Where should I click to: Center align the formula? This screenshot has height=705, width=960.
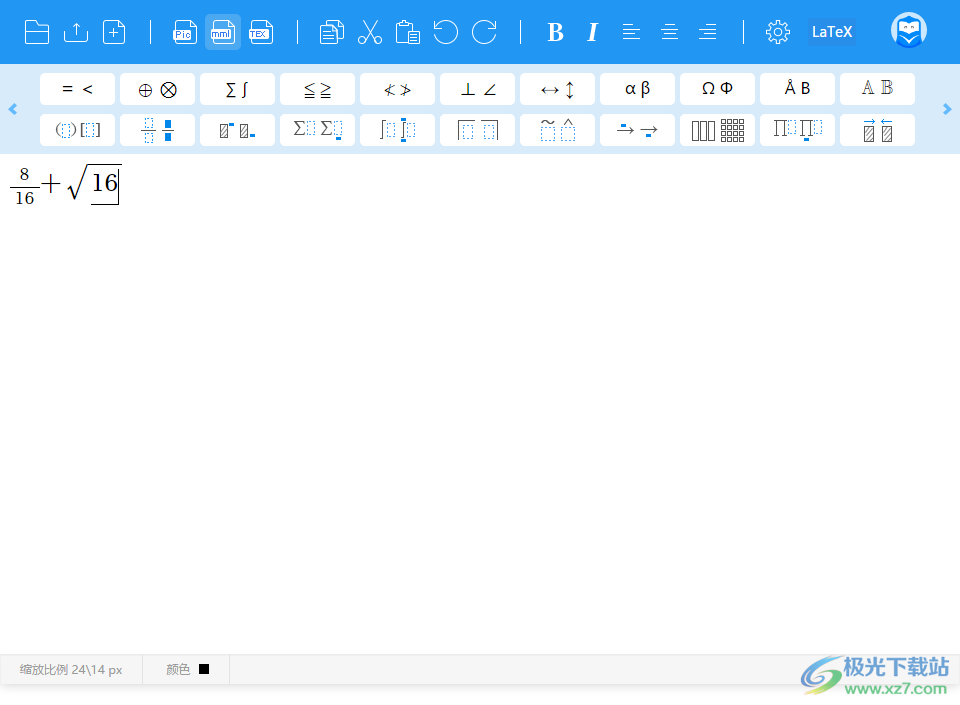point(669,32)
